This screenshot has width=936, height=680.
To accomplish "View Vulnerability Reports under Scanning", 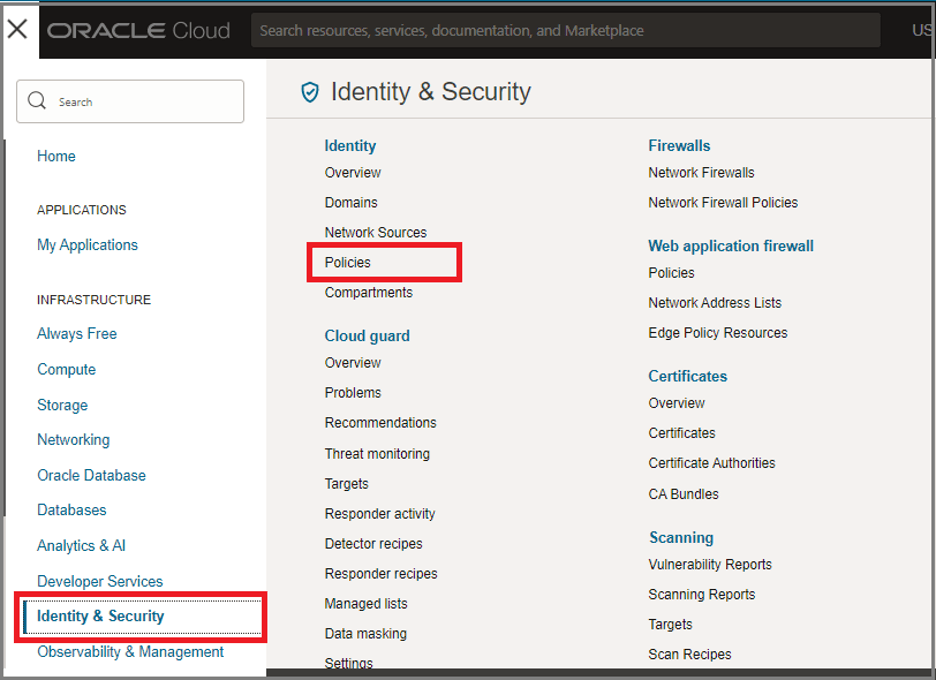I will tap(710, 564).
